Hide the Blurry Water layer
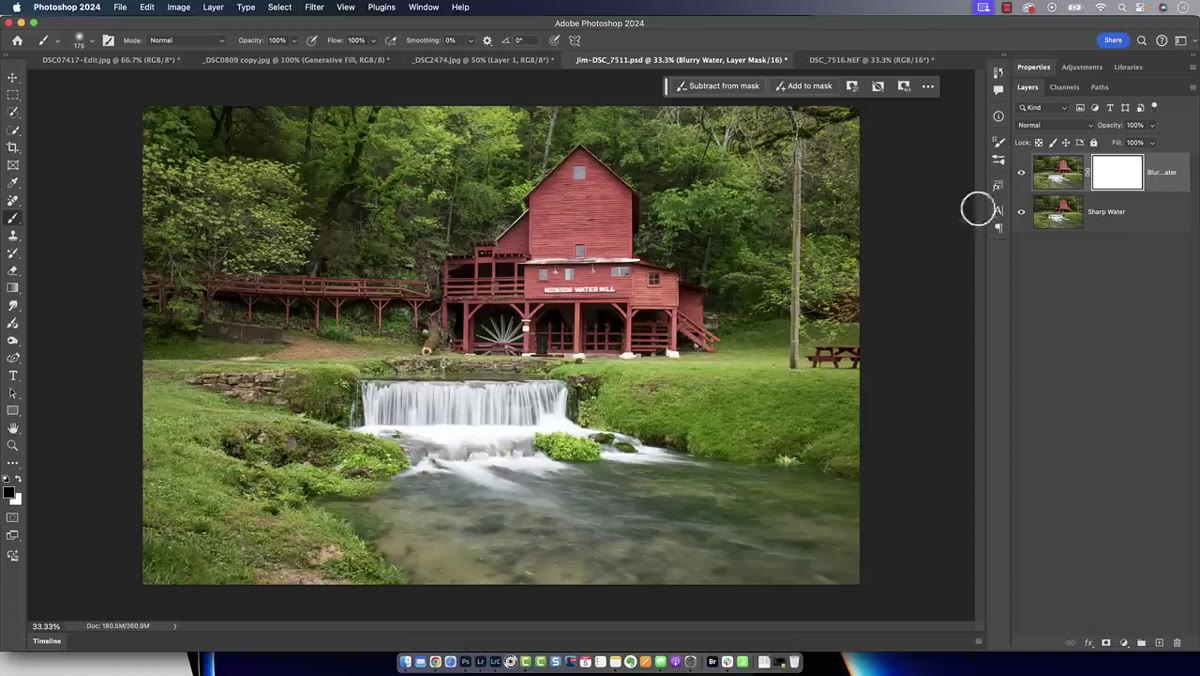1200x676 pixels. 1021,172
